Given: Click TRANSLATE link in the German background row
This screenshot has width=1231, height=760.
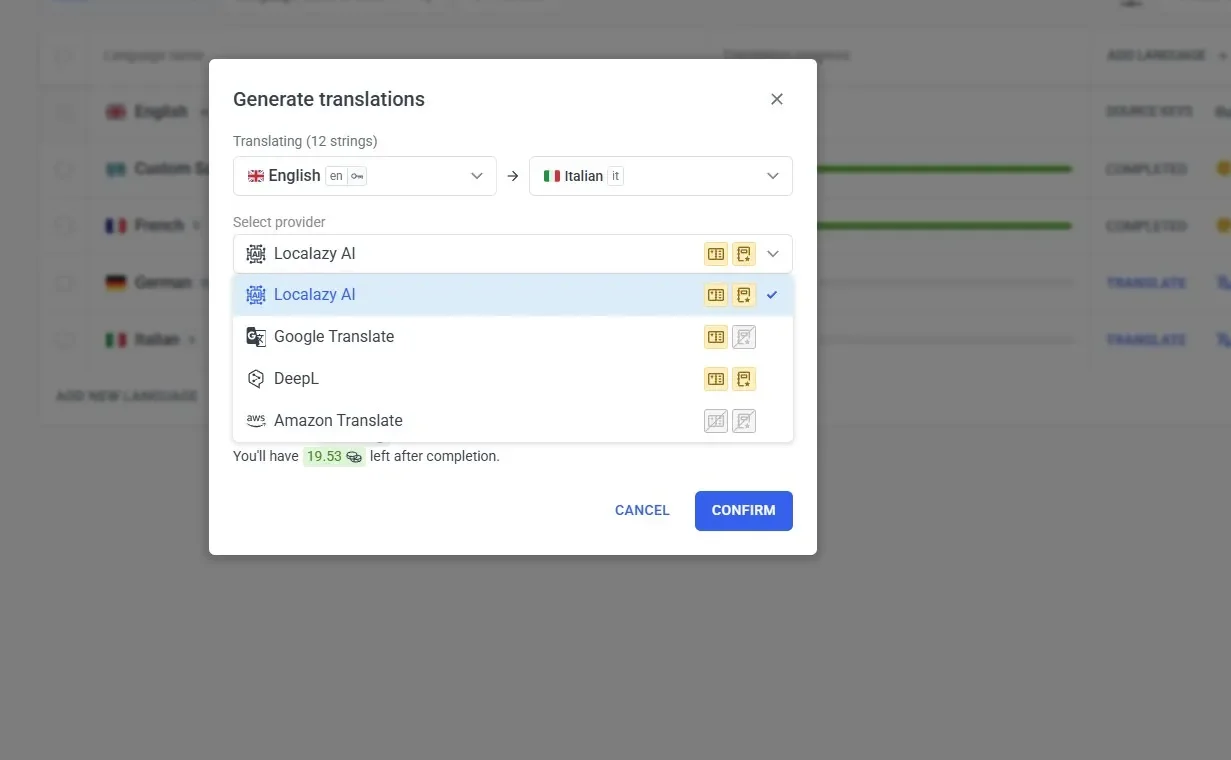Looking at the screenshot, I should click(x=1146, y=283).
